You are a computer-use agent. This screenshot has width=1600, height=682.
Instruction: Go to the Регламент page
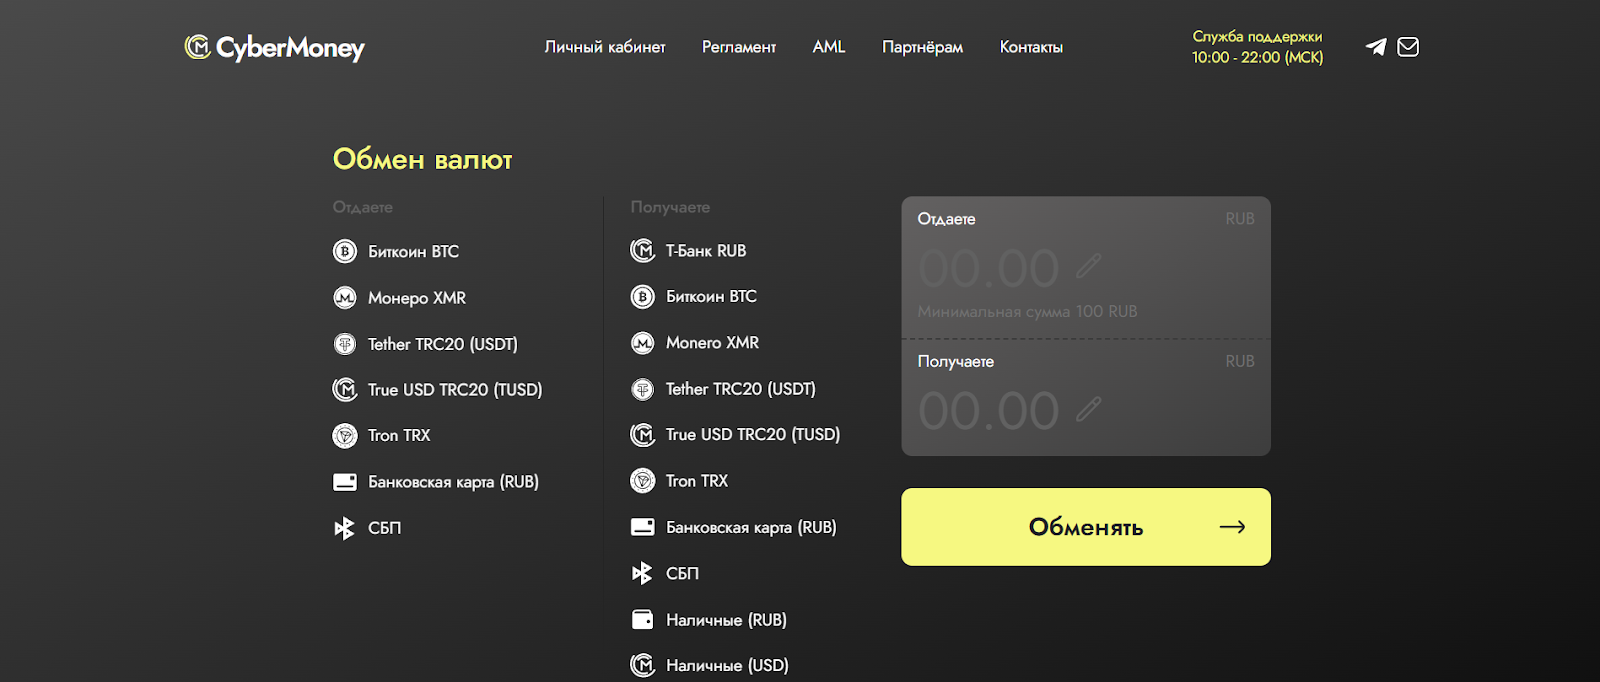739,47
